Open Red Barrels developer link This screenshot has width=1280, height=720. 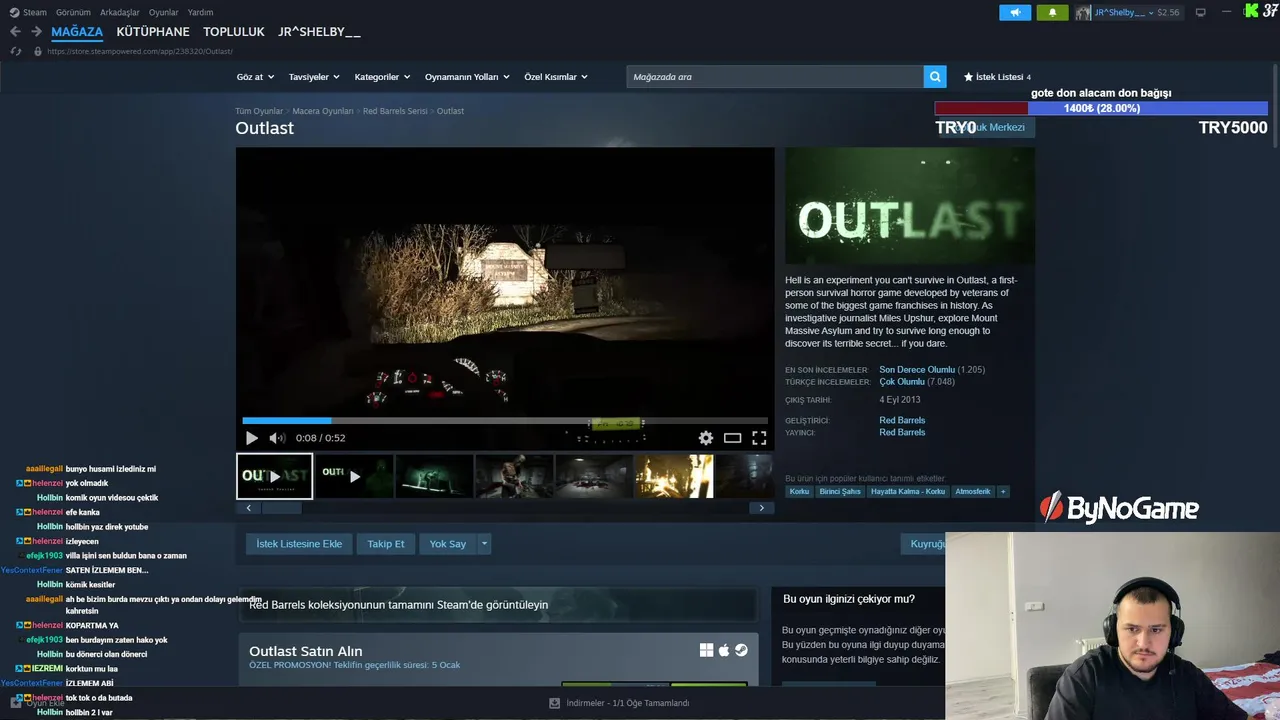coord(902,421)
